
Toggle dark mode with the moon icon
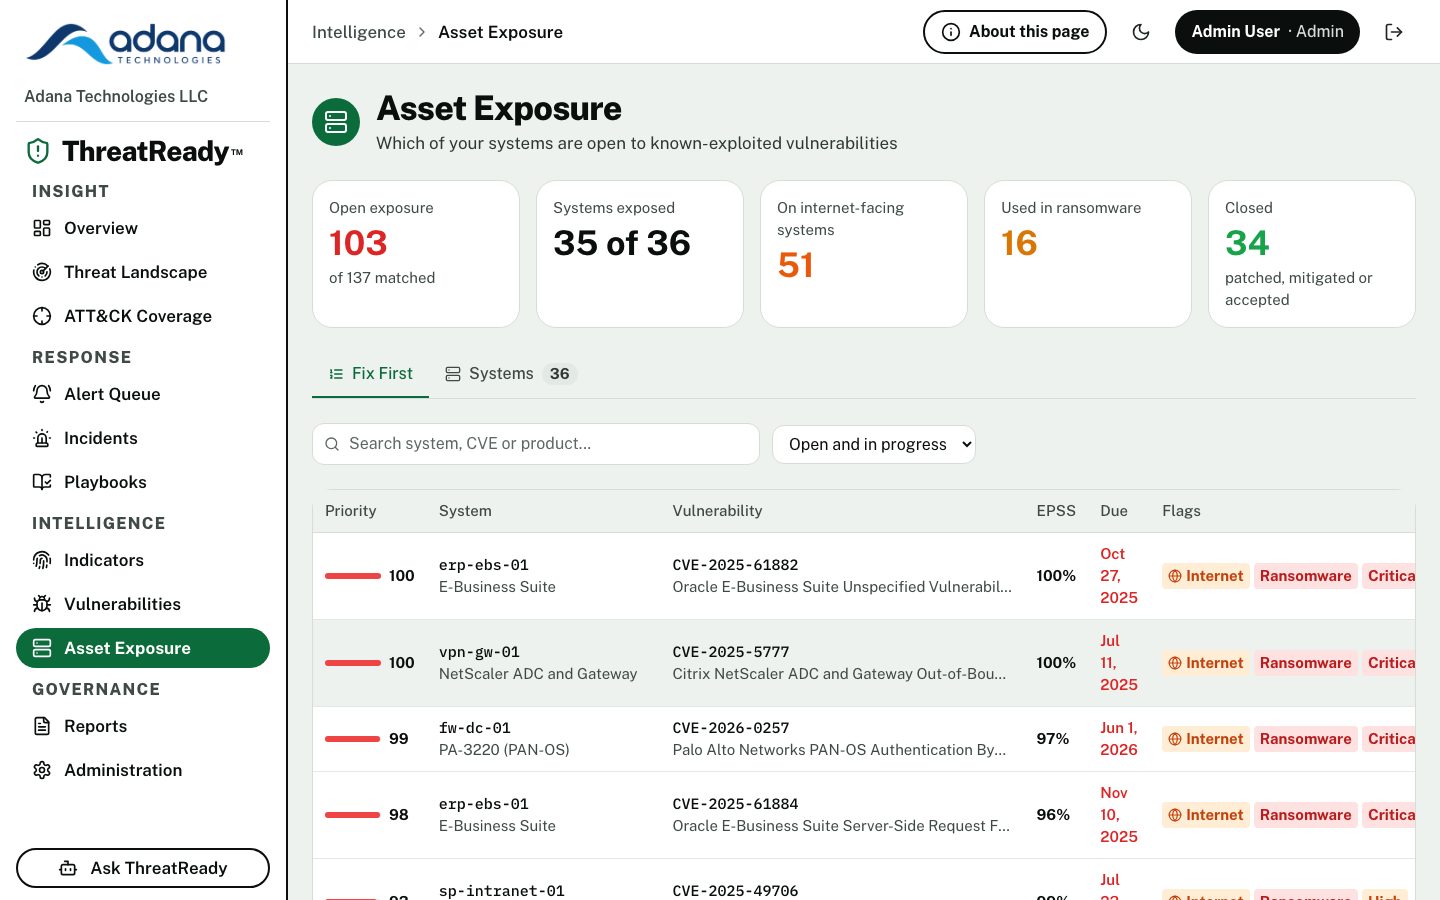1141,32
